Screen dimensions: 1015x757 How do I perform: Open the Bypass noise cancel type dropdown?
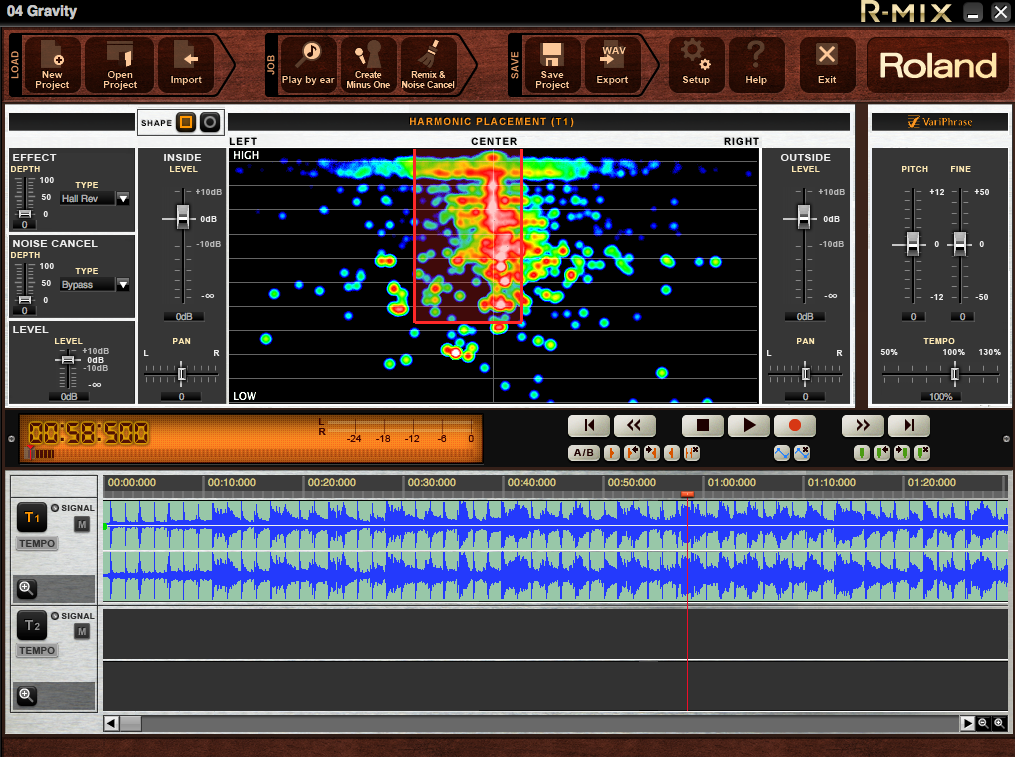[x=123, y=285]
